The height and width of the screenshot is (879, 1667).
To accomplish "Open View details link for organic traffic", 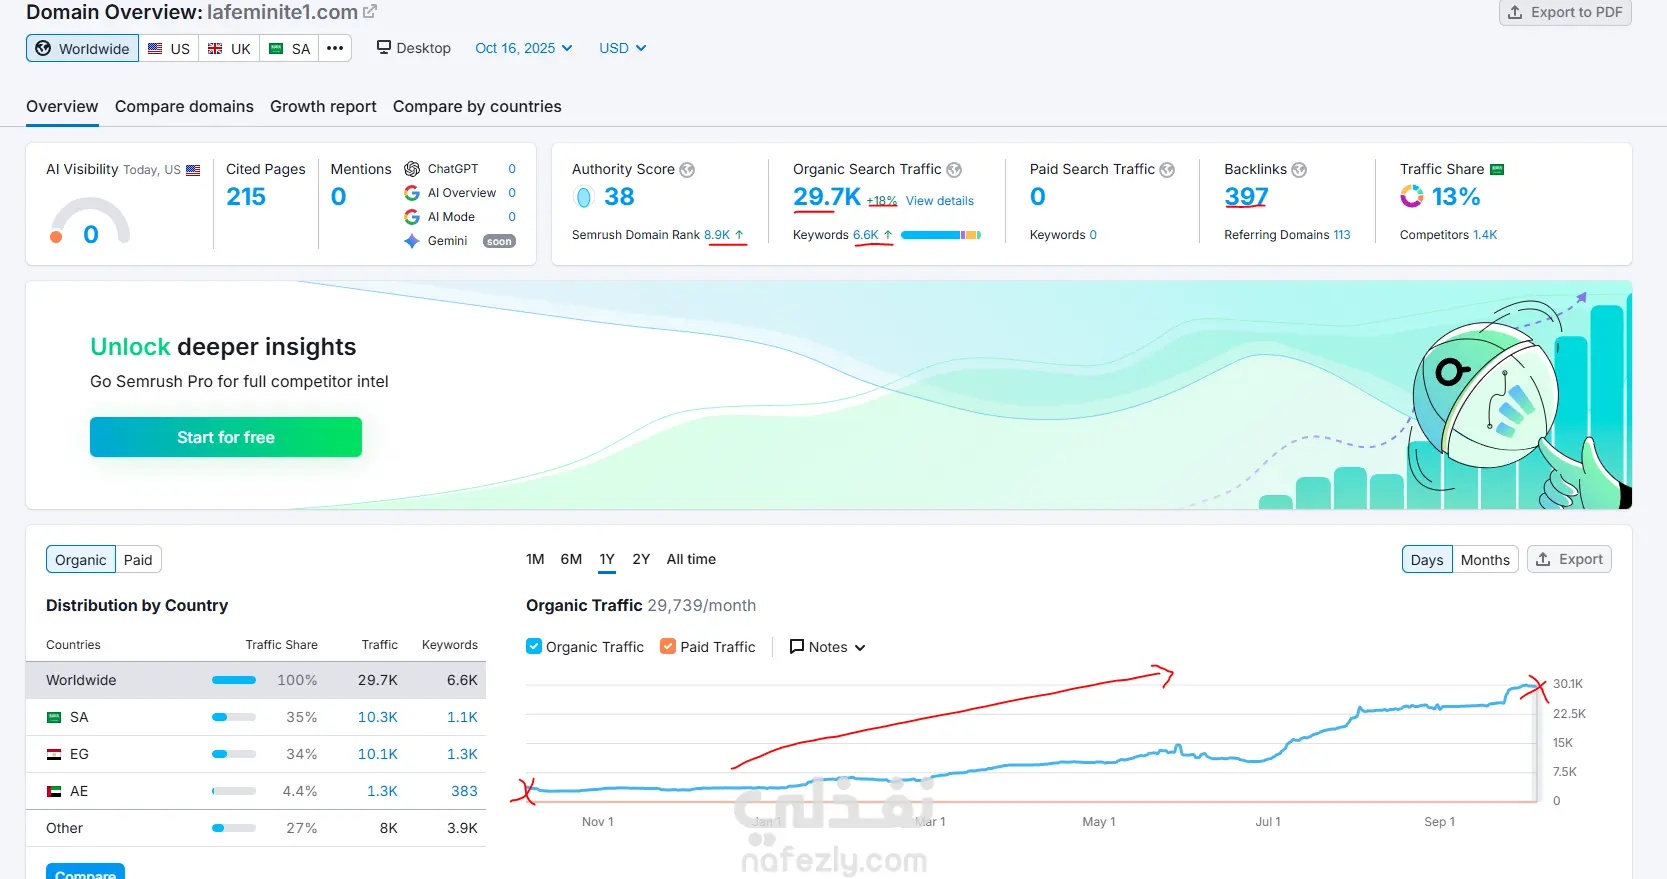I will pos(940,201).
